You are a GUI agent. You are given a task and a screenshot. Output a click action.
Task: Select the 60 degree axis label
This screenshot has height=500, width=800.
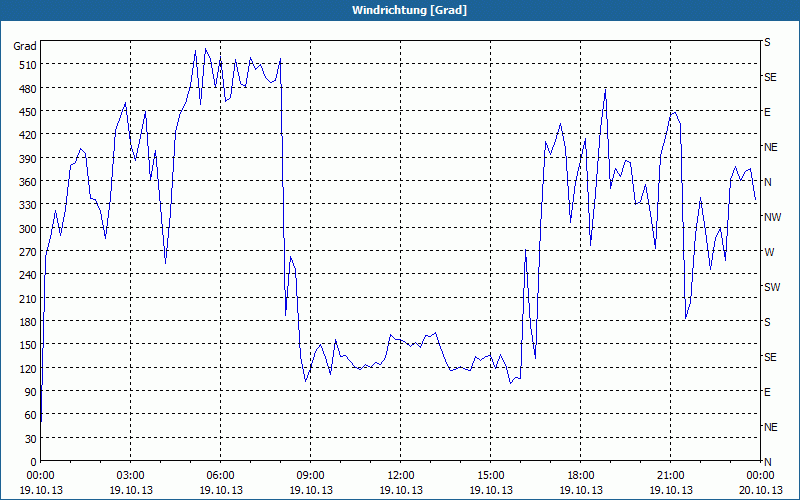point(30,415)
